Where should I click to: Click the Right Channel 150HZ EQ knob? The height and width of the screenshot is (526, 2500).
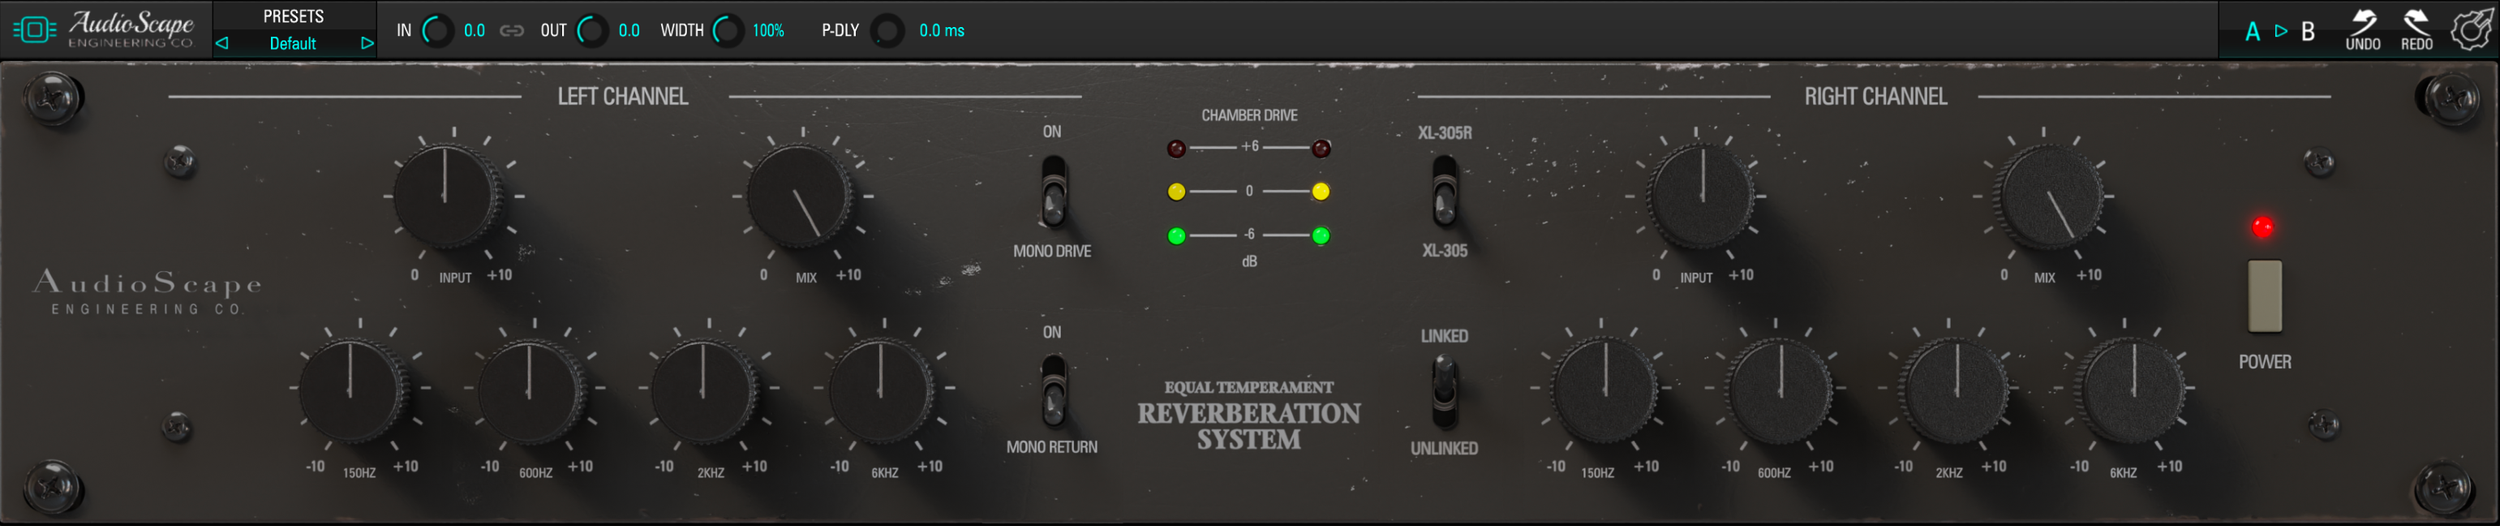pyautogui.click(x=1604, y=389)
